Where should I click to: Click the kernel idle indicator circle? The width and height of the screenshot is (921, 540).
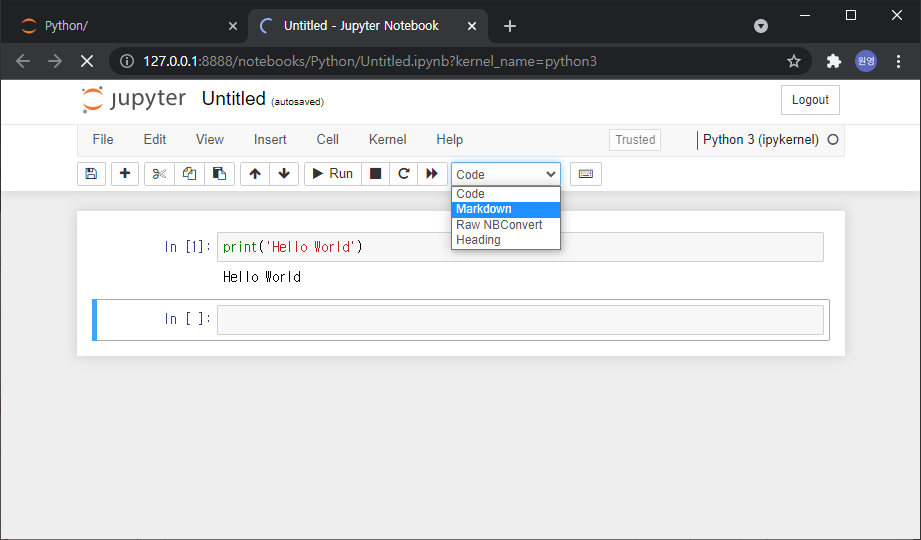[833, 140]
